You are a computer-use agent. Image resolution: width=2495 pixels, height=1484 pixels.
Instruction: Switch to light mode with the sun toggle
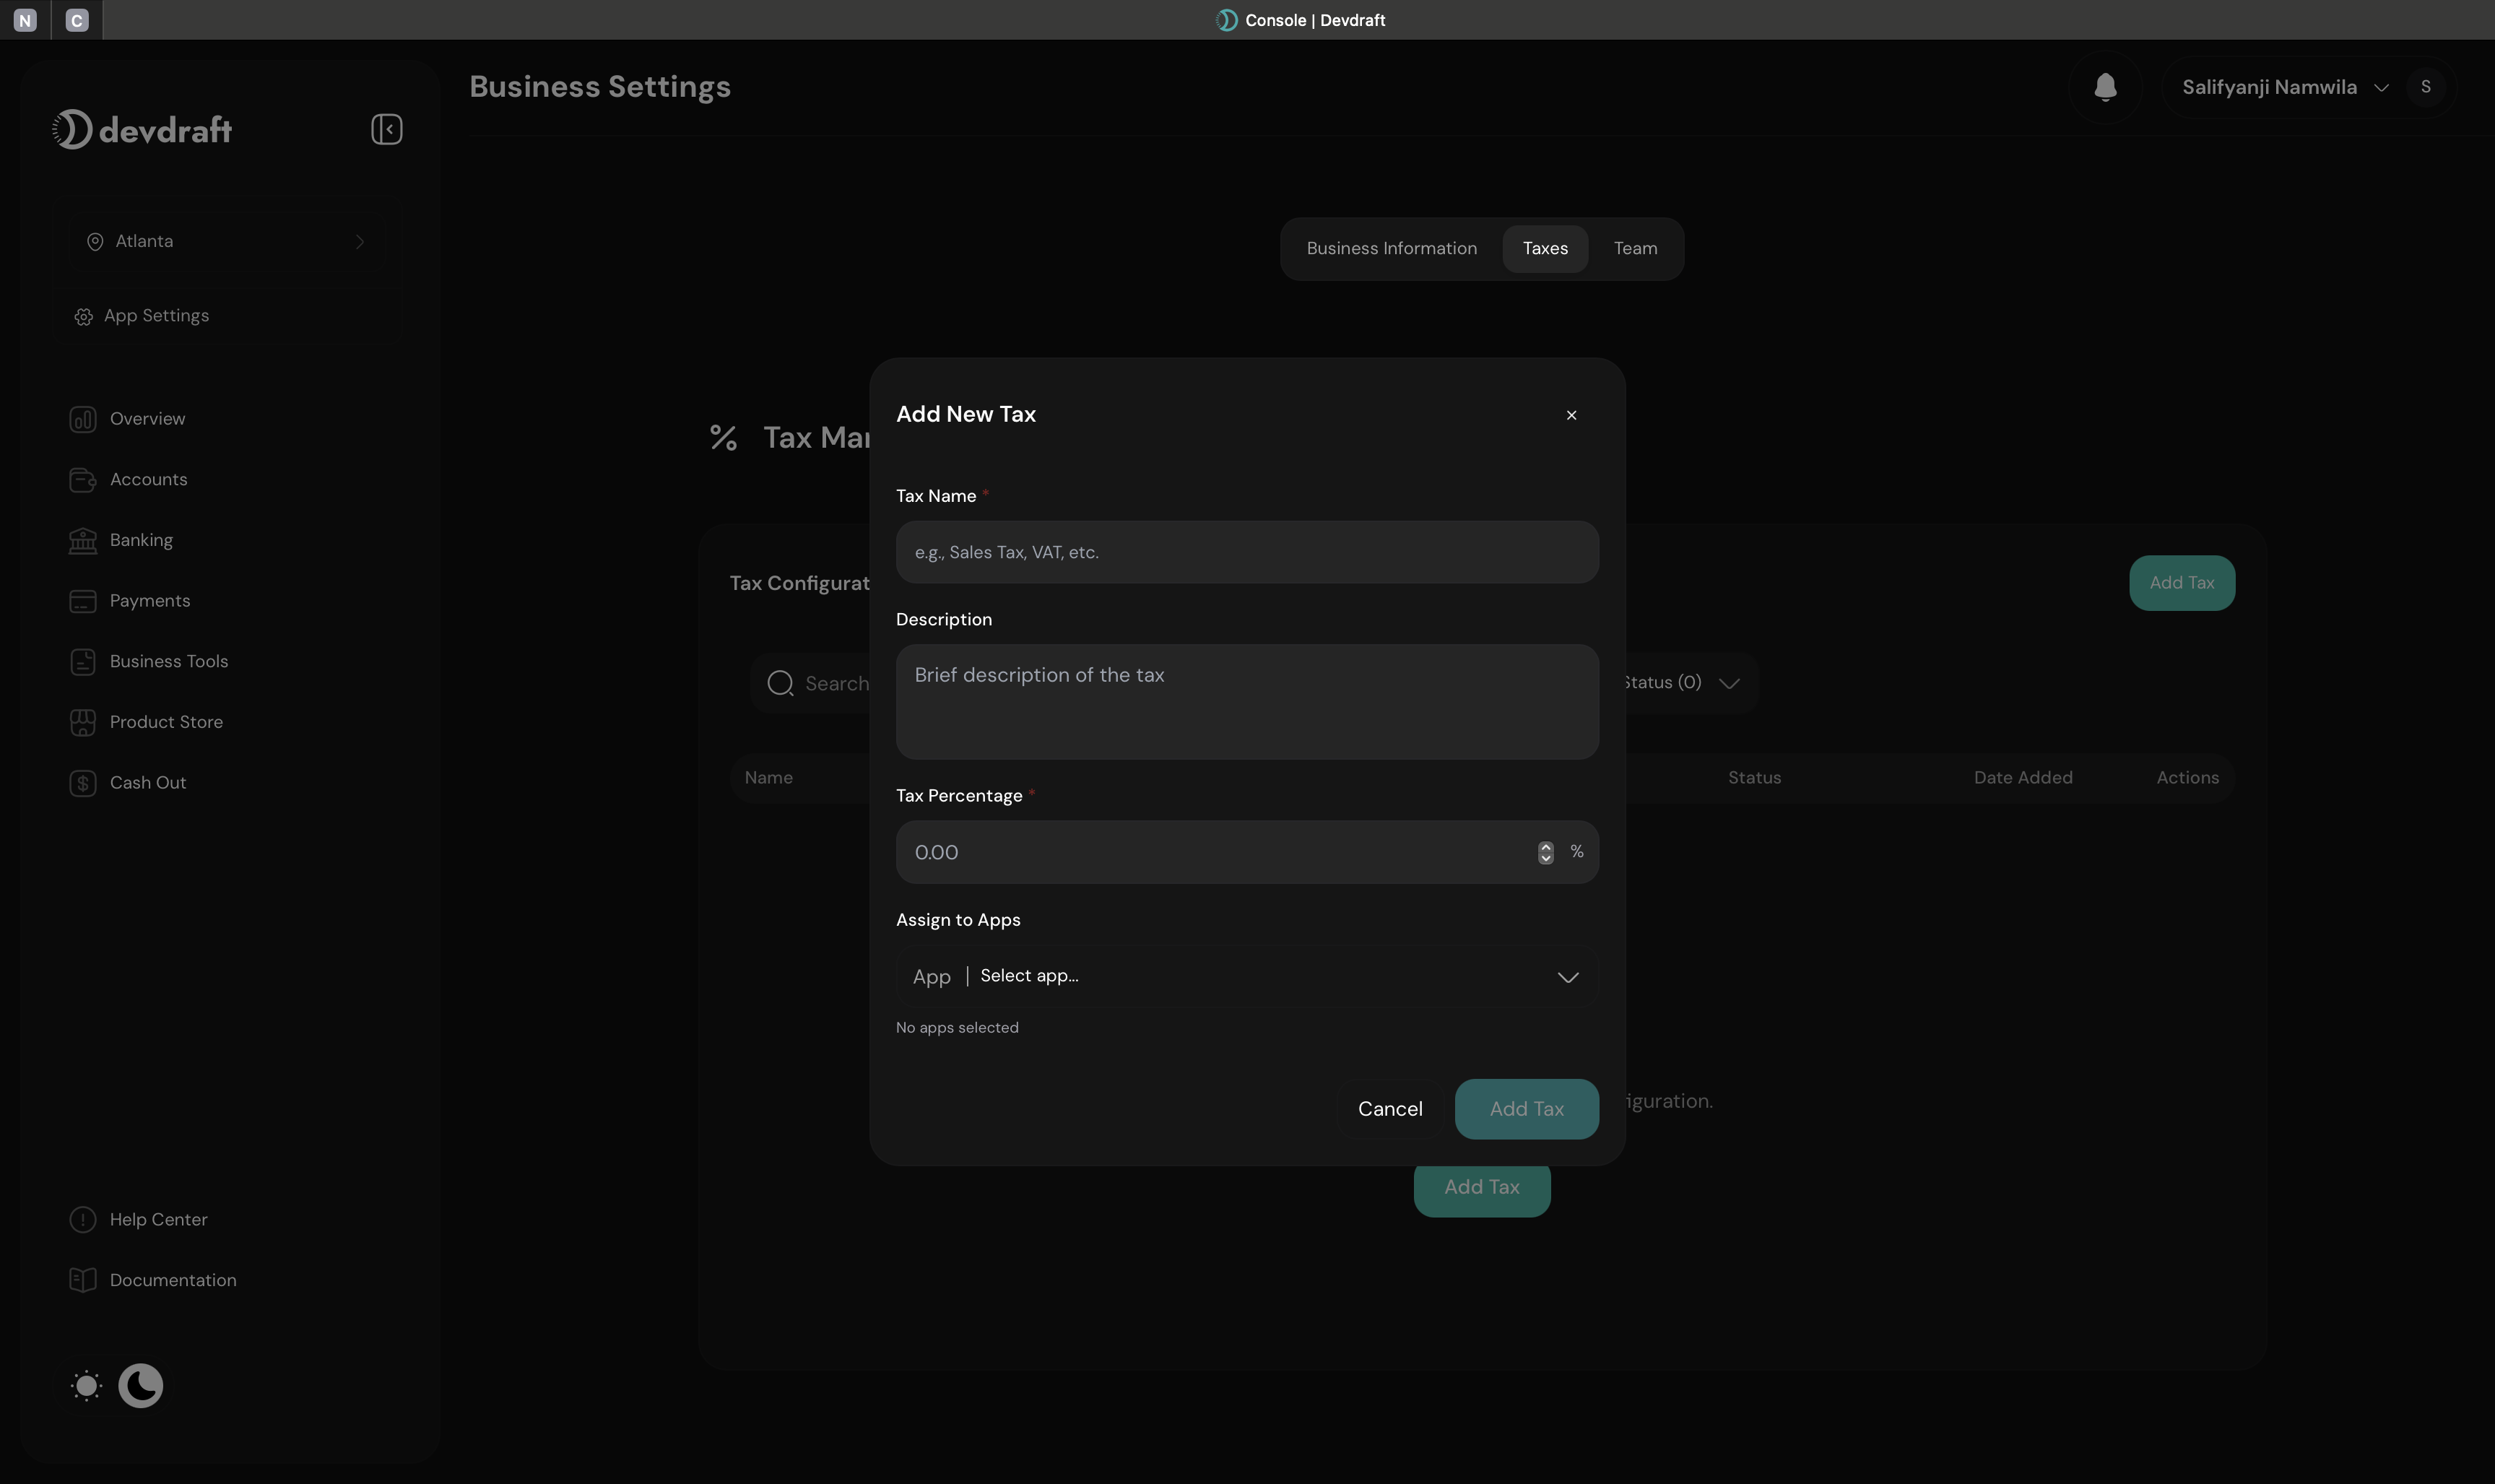[x=86, y=1386]
